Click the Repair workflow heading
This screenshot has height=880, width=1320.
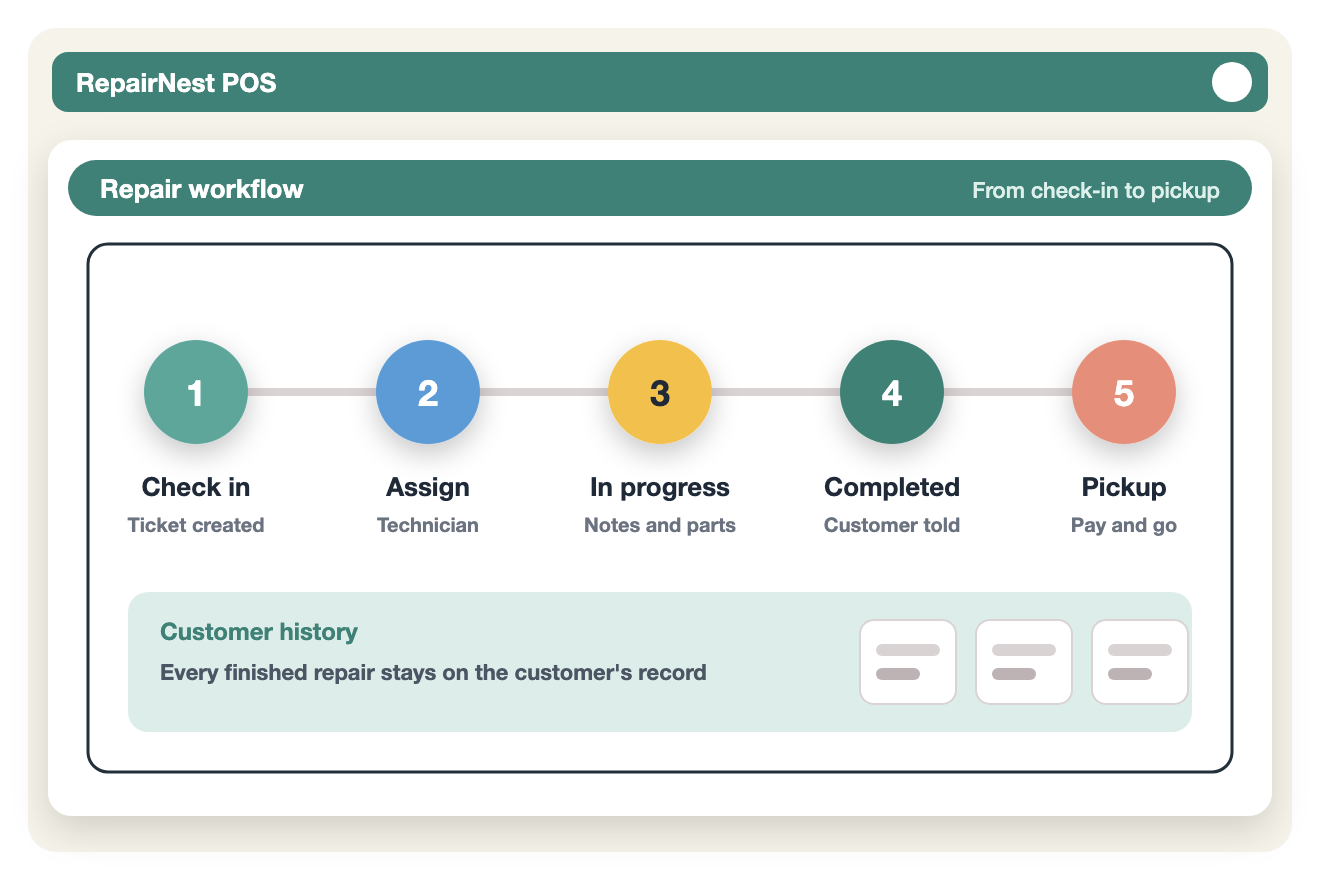point(202,189)
